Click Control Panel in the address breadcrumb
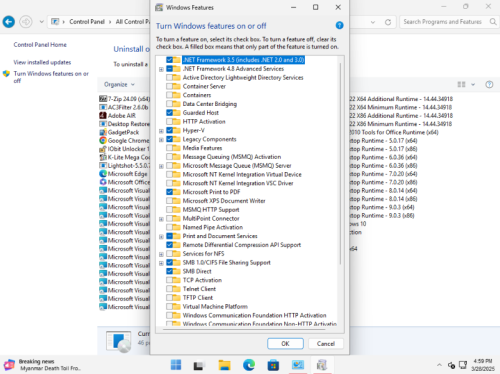Screen dimensions: 500x374 [x=87, y=22]
